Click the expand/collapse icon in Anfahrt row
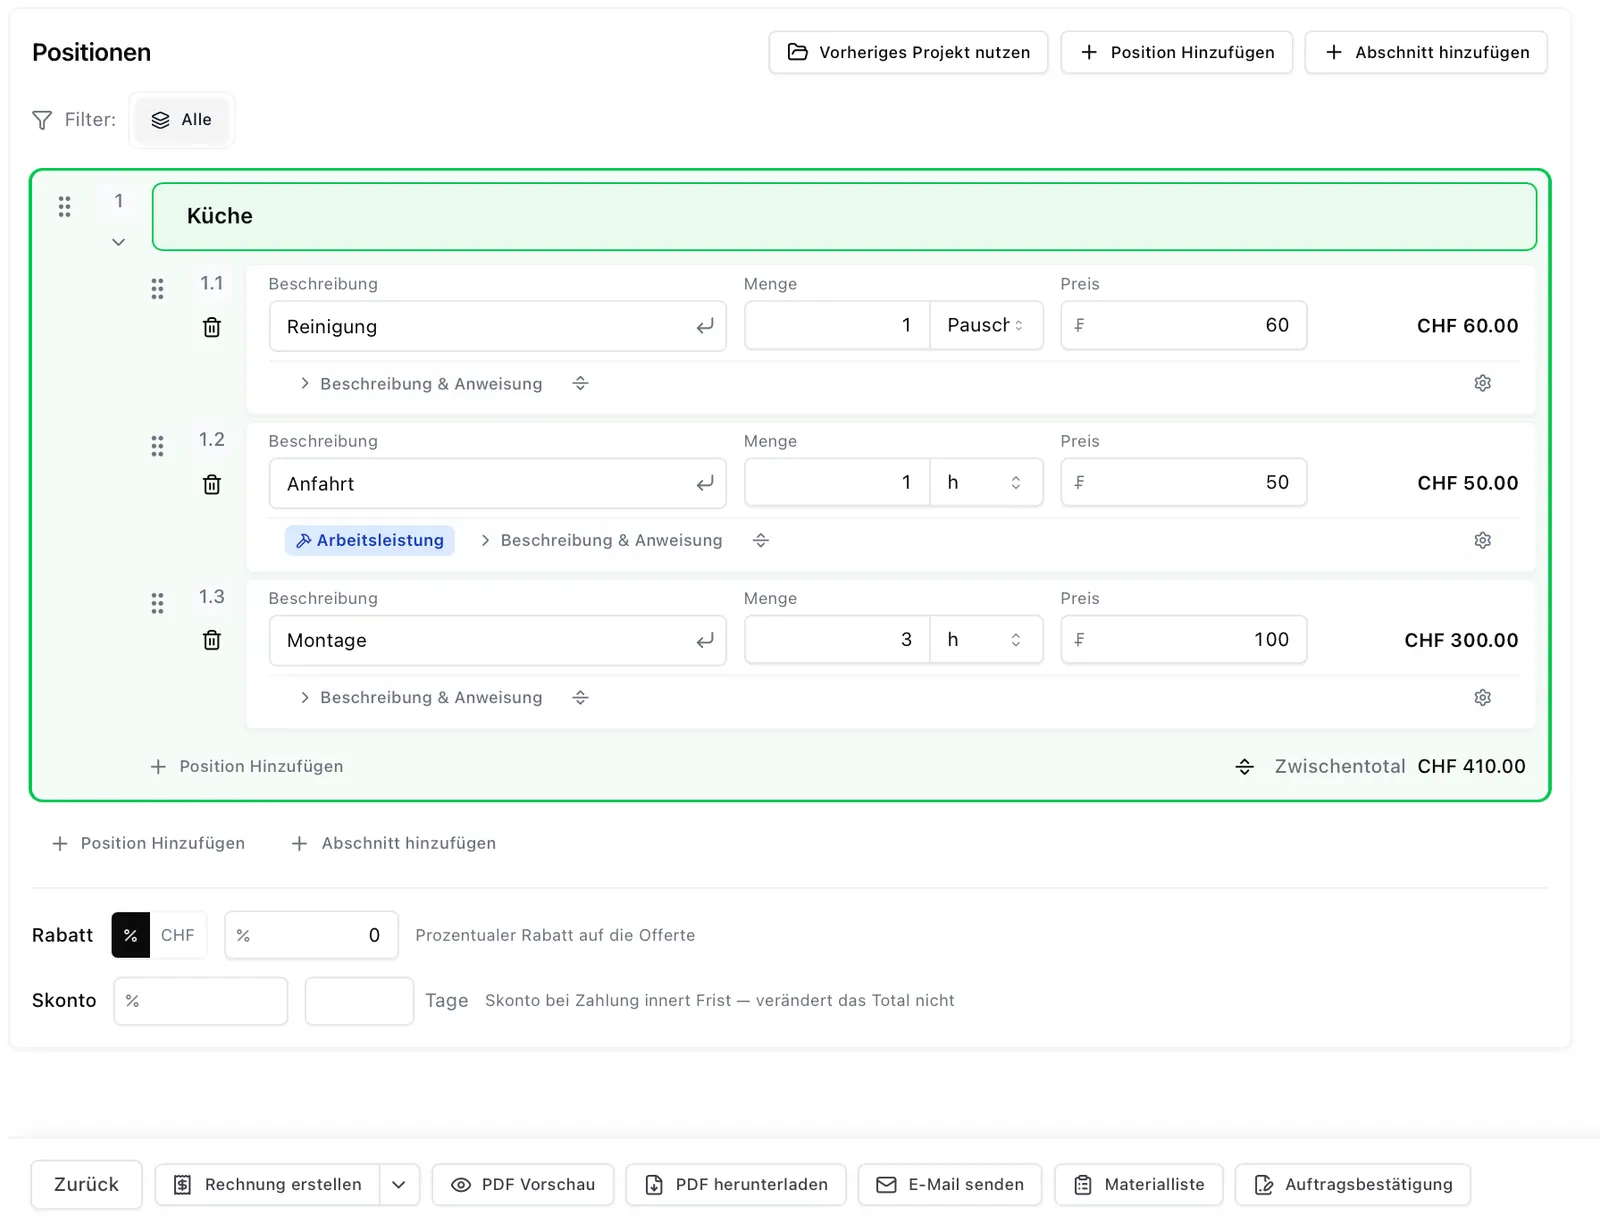Image resolution: width=1600 pixels, height=1224 pixels. click(x=761, y=540)
